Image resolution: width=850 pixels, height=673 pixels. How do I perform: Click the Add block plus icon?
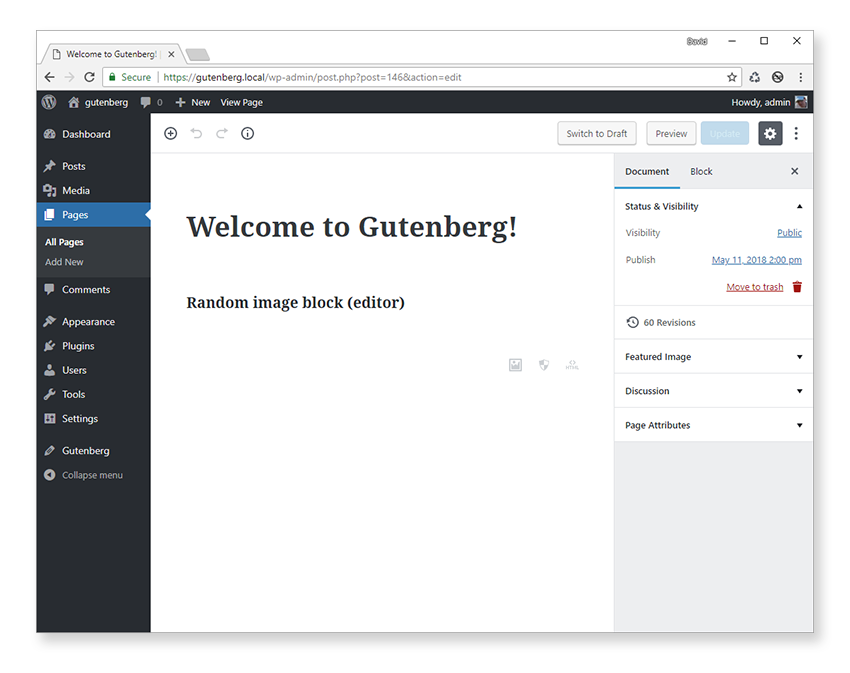pyautogui.click(x=170, y=133)
